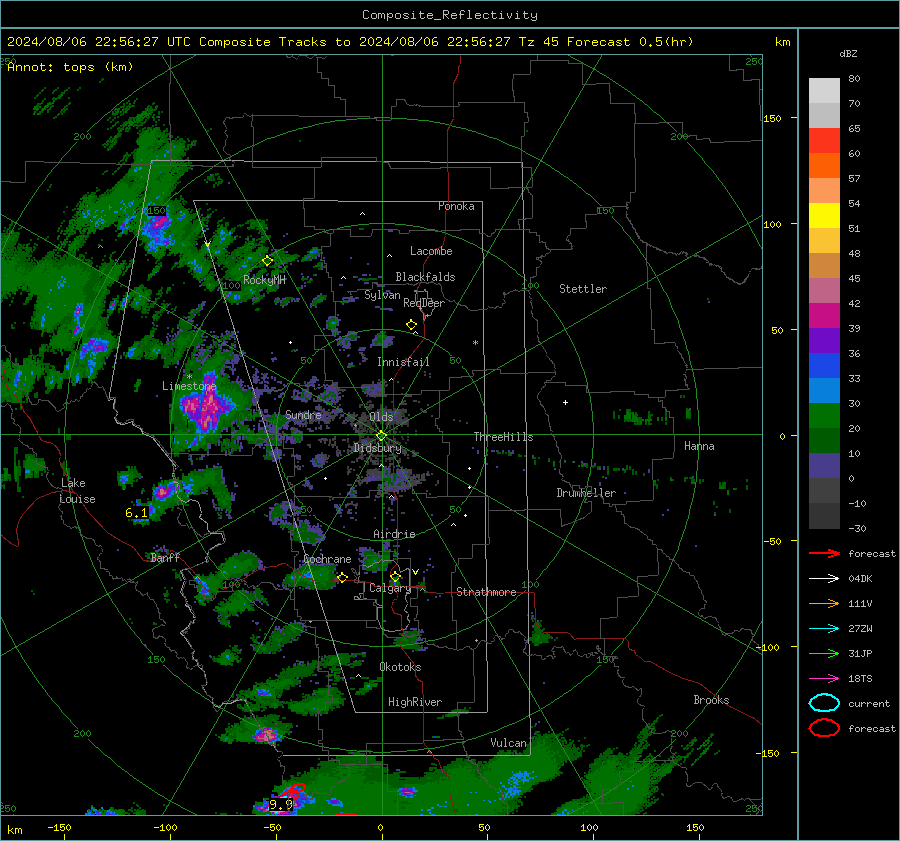Click the 'Strathmore' city label

click(486, 592)
